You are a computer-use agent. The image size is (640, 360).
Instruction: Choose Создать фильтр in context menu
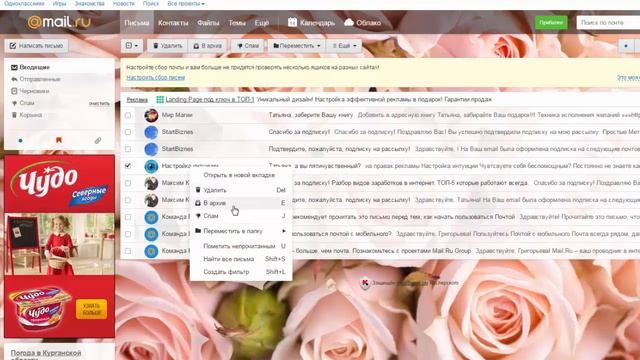[x=241, y=272]
